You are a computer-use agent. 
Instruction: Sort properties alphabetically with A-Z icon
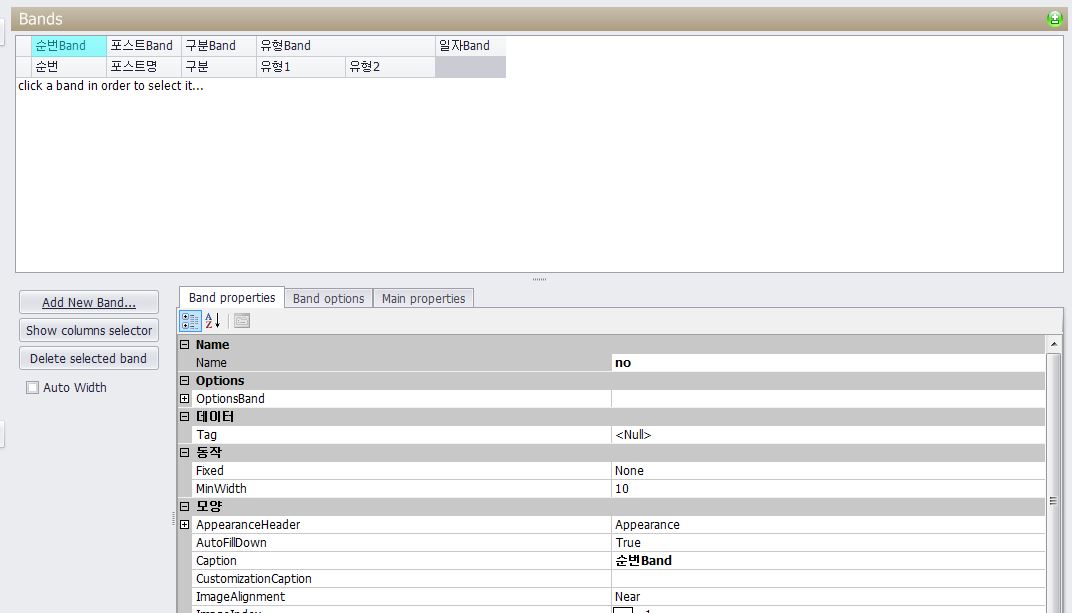pyautogui.click(x=213, y=321)
